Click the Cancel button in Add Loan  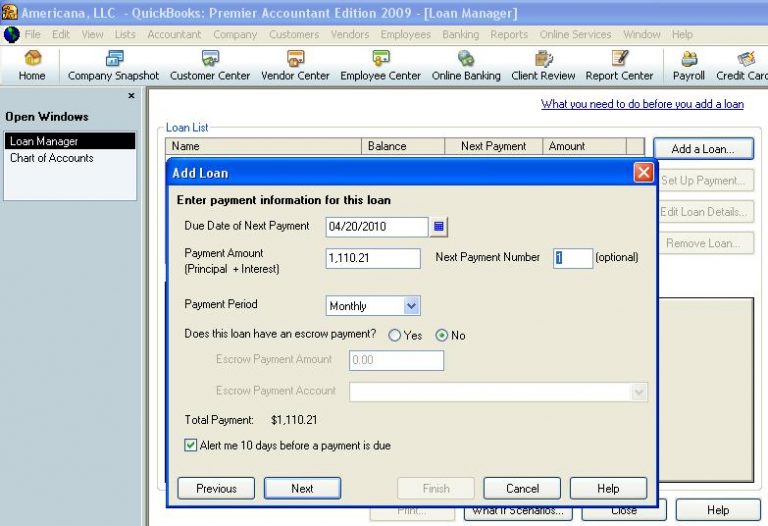pyautogui.click(x=522, y=488)
